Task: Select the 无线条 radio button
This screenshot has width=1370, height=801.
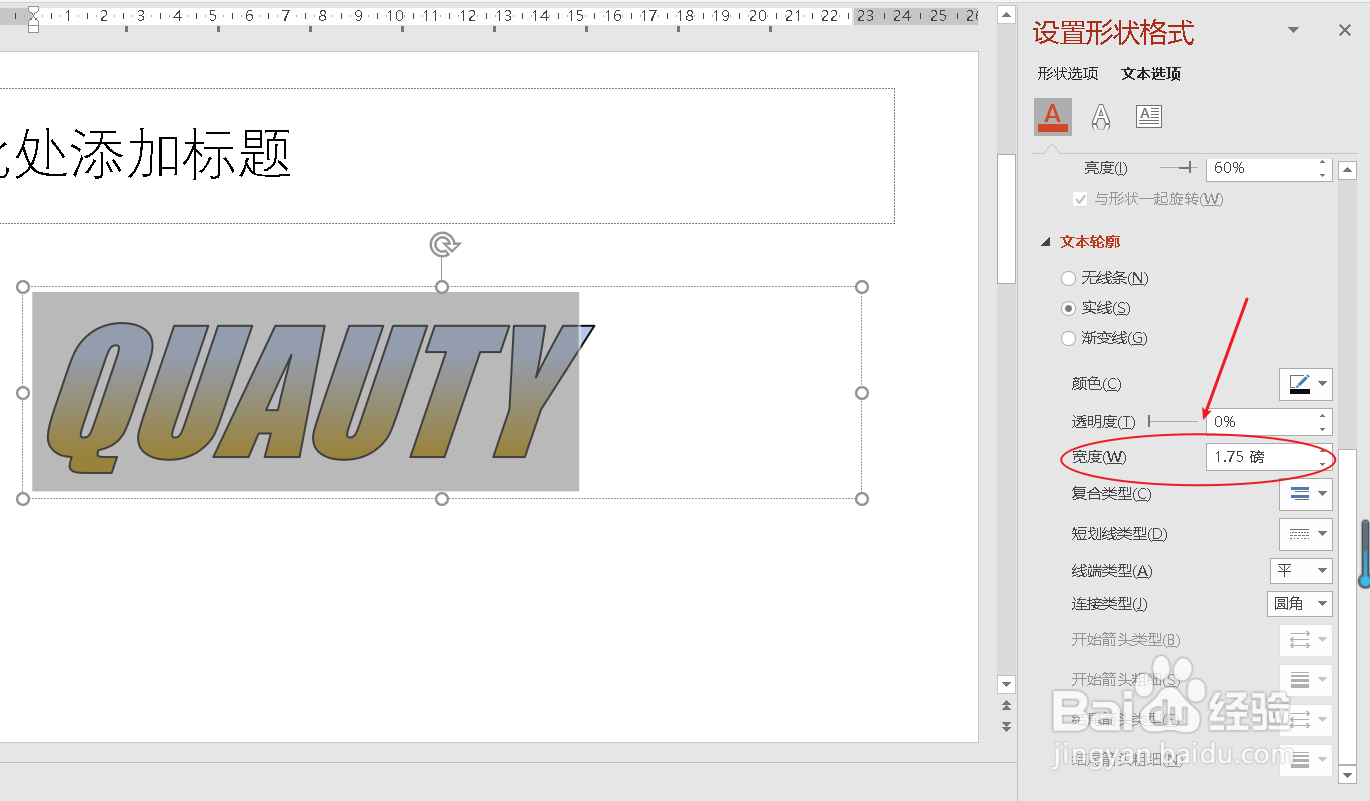Action: 1069,278
